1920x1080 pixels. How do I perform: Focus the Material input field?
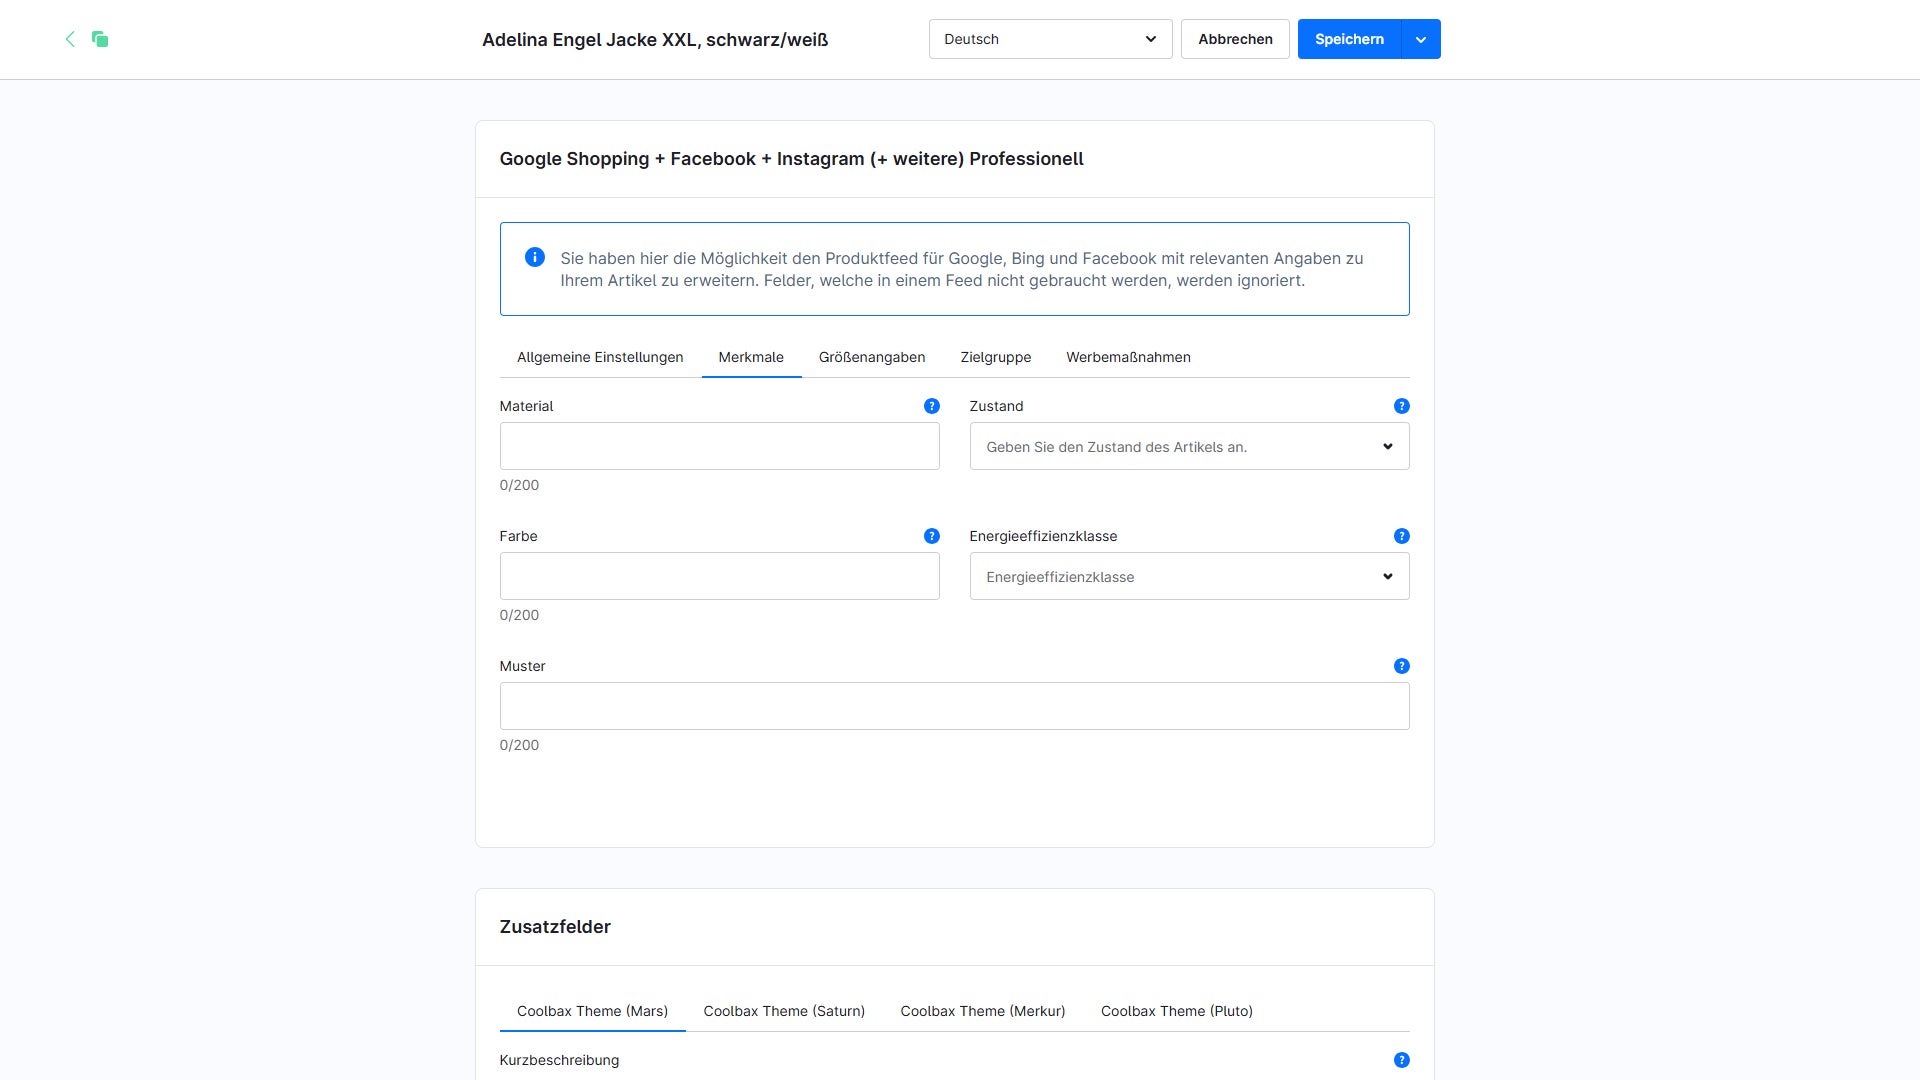pyautogui.click(x=719, y=446)
